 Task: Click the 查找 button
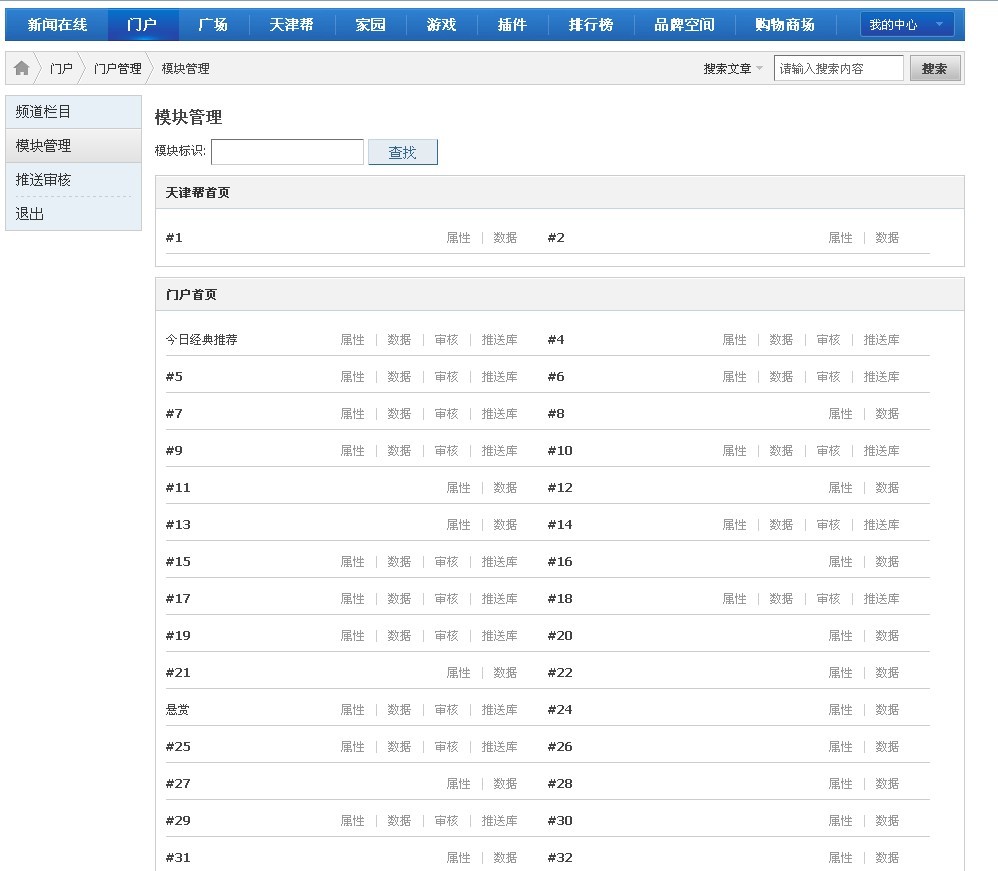[x=403, y=152]
